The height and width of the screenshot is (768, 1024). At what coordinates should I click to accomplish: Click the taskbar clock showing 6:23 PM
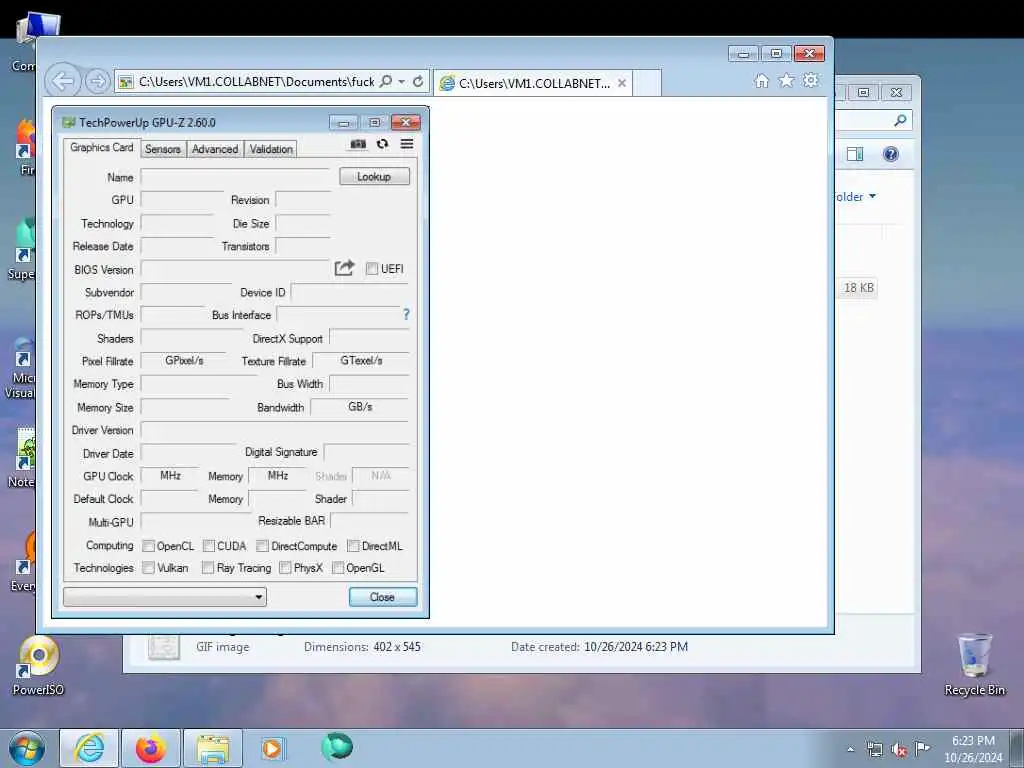(x=973, y=748)
